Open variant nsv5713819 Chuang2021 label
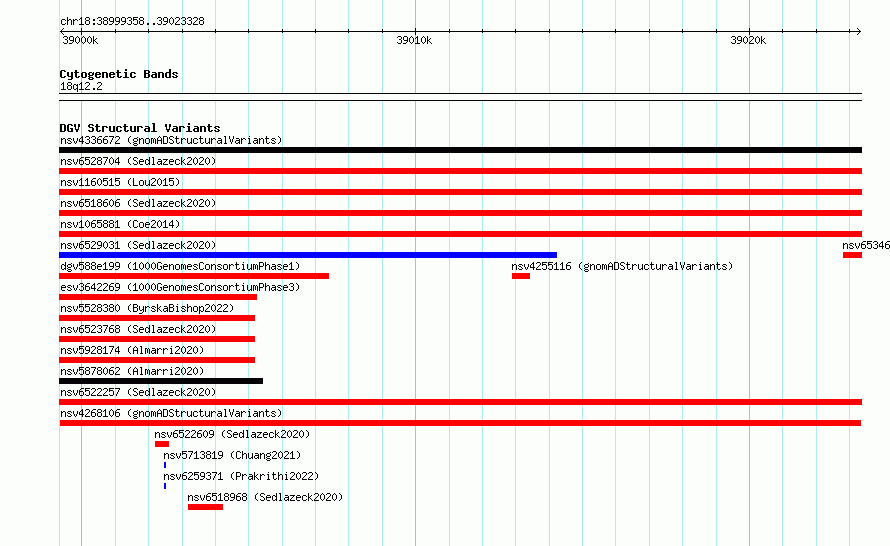The width and height of the screenshot is (890, 546). (232, 455)
